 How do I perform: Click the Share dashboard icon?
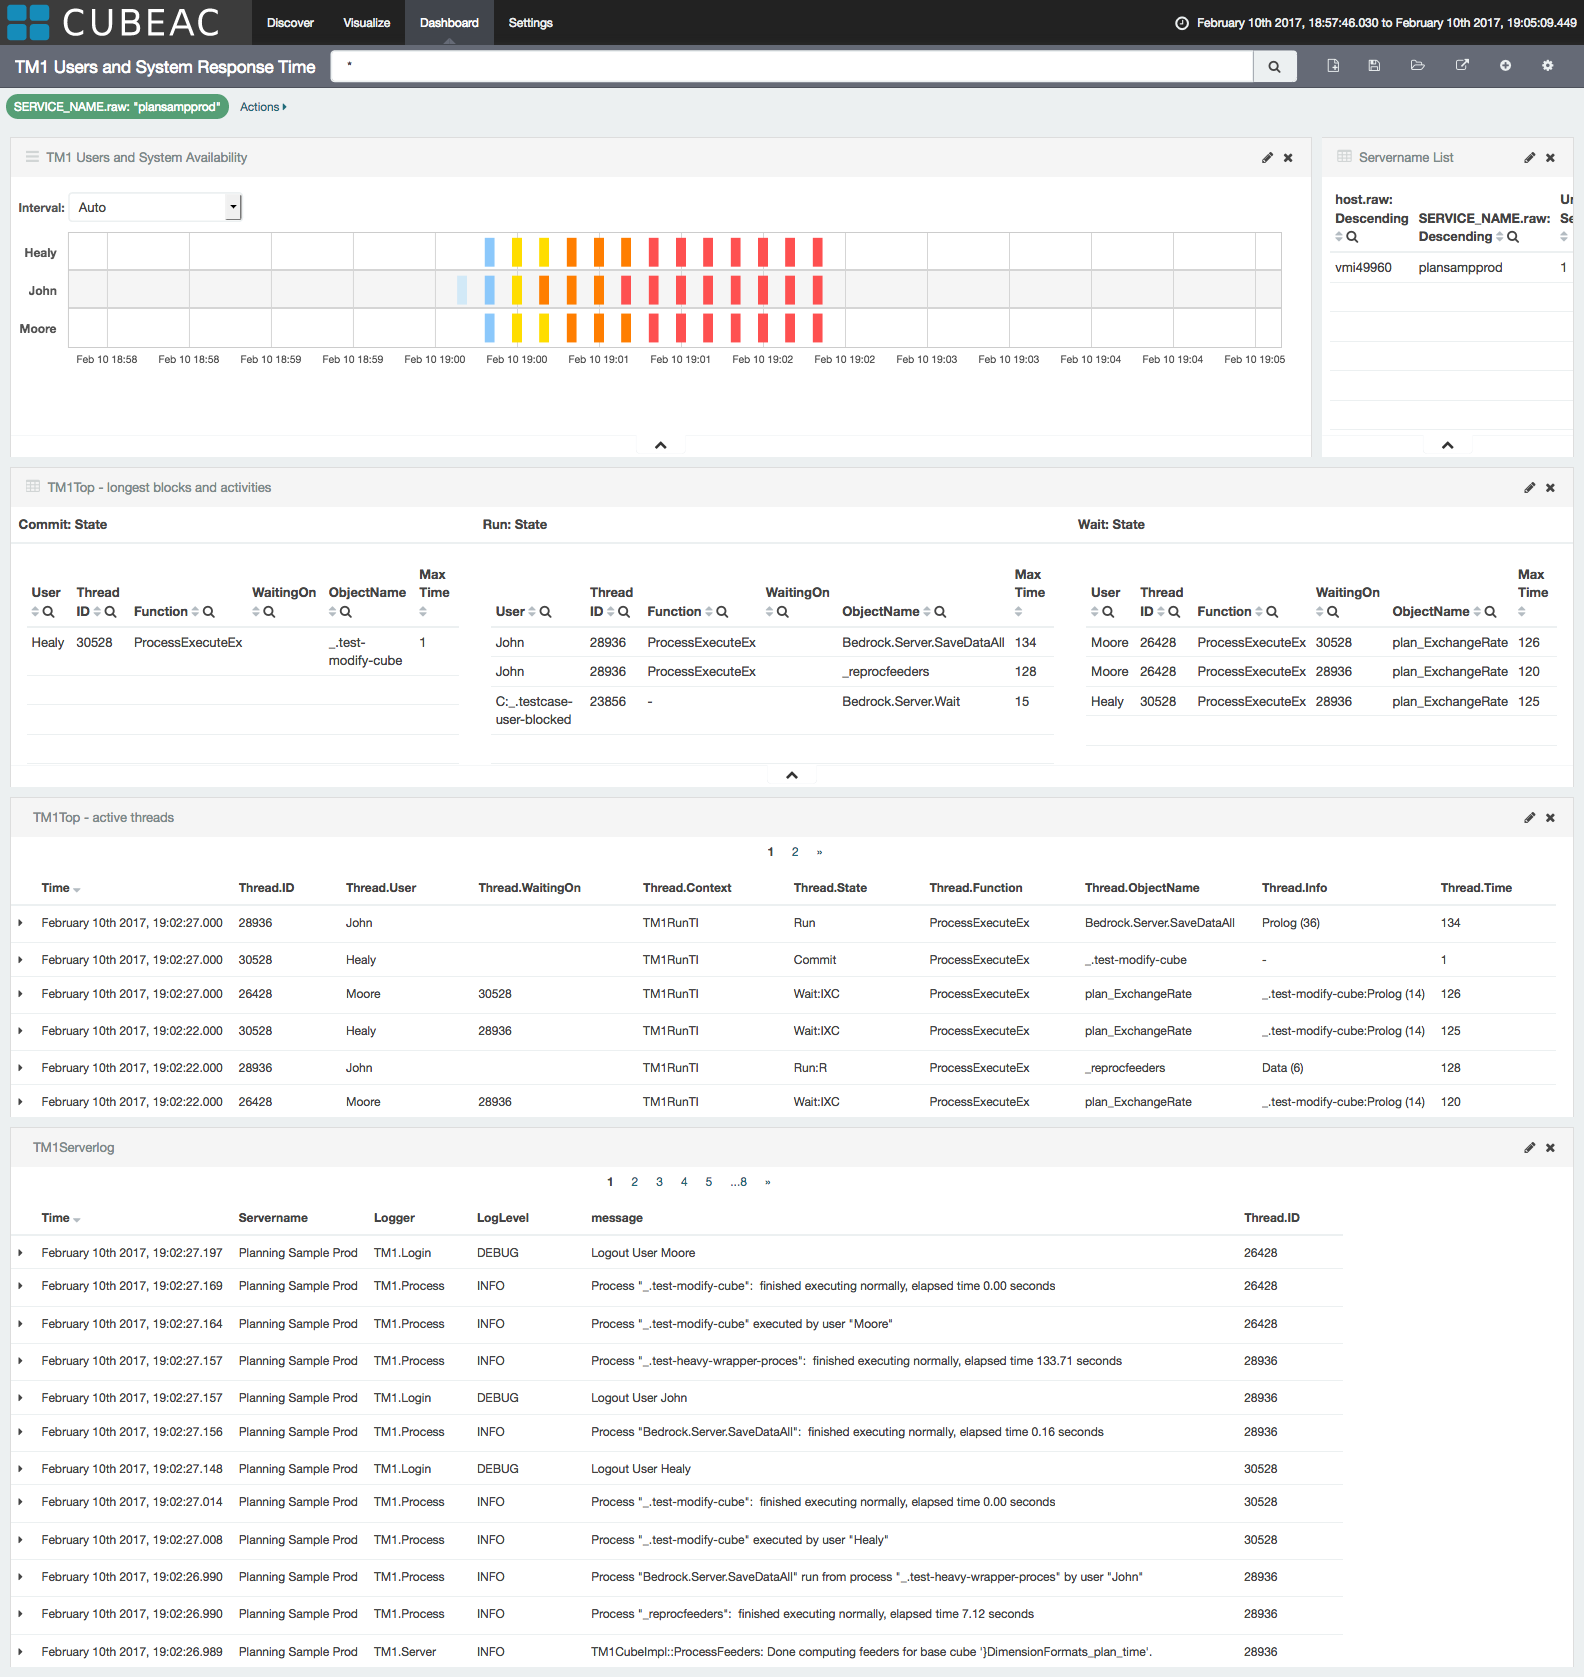click(x=1462, y=66)
